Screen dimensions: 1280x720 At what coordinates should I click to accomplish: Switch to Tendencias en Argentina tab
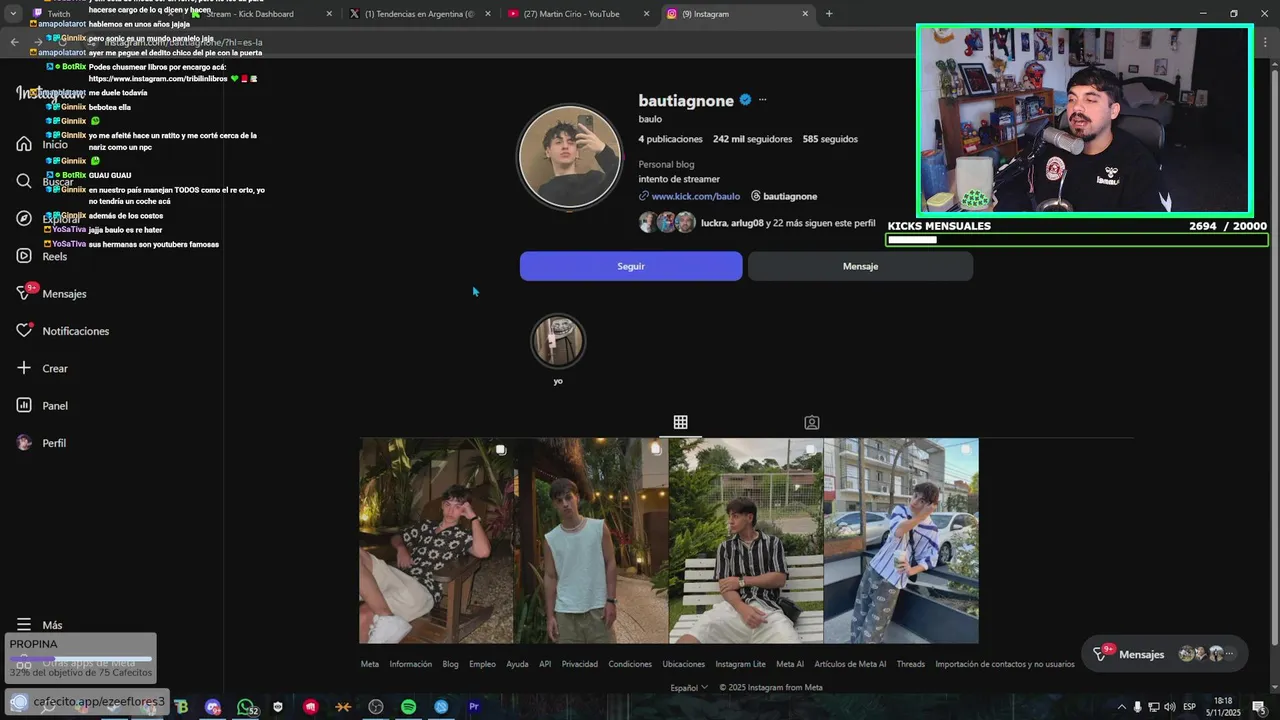click(419, 14)
